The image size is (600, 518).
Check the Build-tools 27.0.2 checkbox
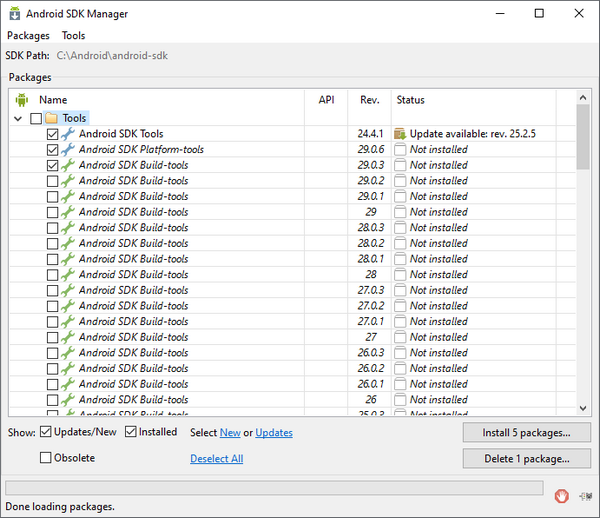tap(52, 306)
